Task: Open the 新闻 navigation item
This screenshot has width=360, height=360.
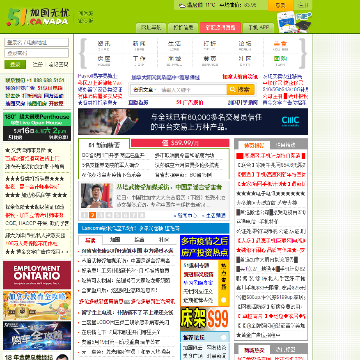Action: coord(139,45)
